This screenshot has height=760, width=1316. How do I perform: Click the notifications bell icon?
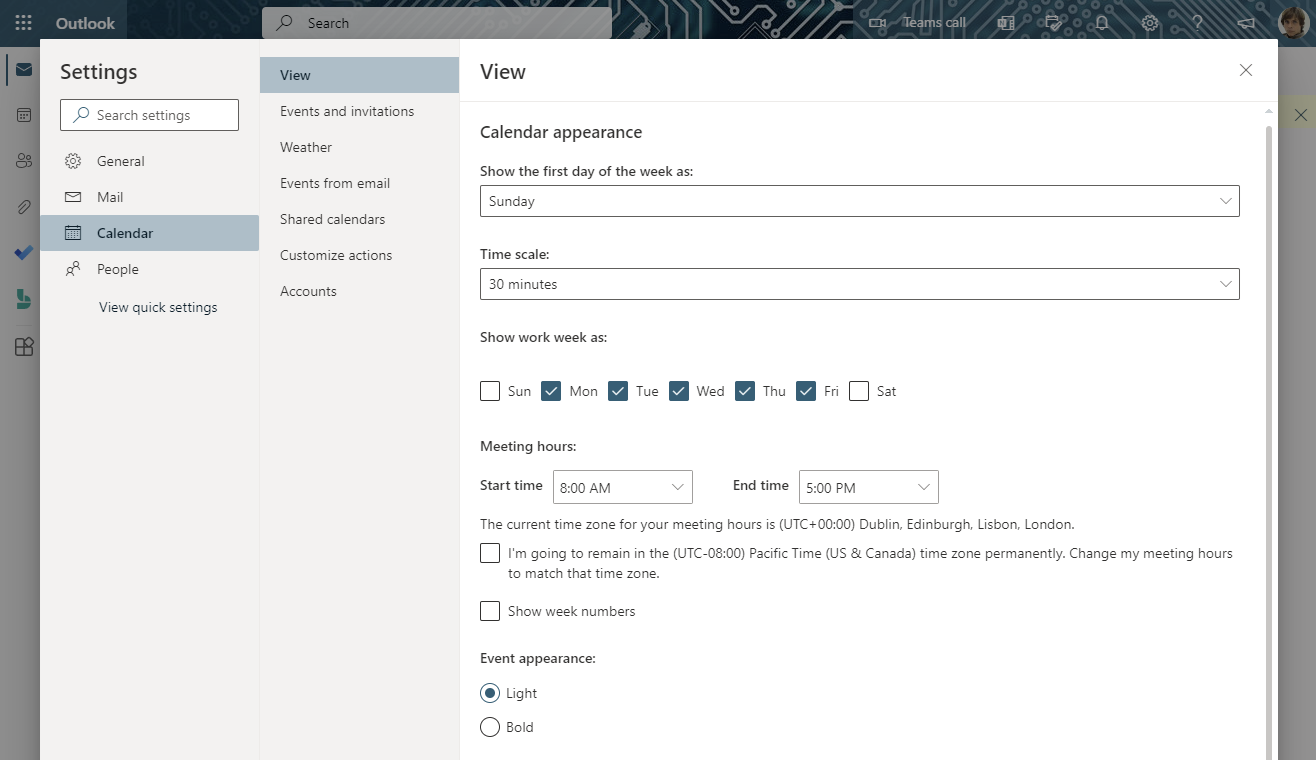pos(1102,23)
